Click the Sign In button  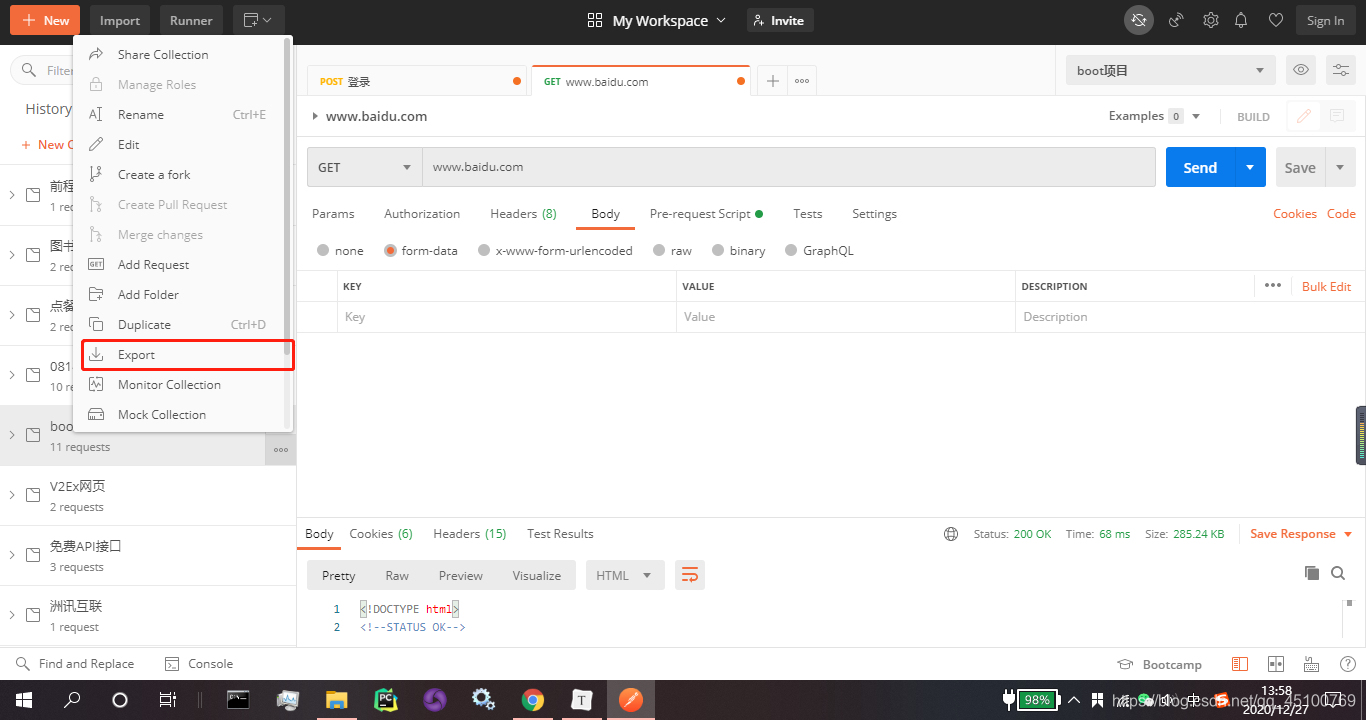pyautogui.click(x=1325, y=20)
